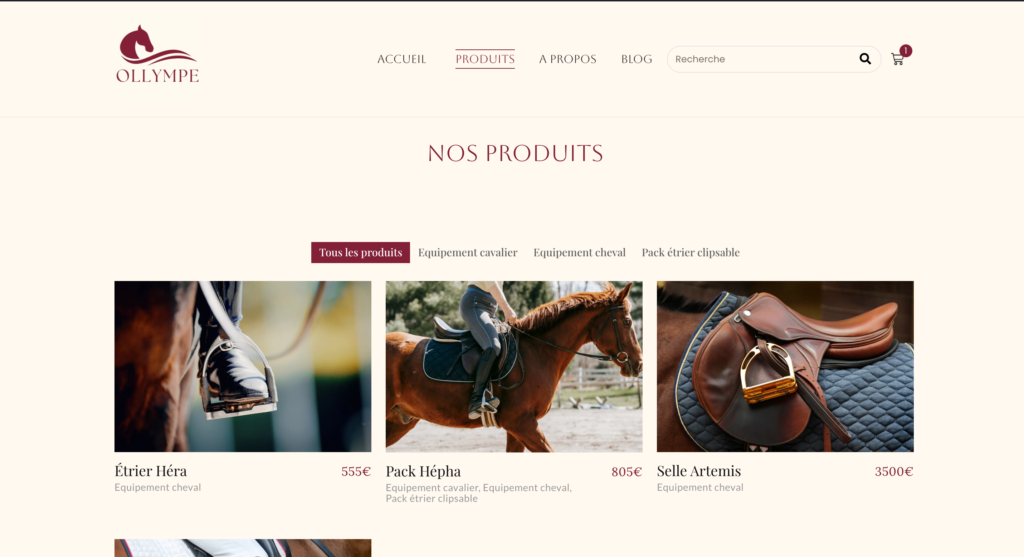This screenshot has width=1024, height=557.
Task: Click the cart item count badge
Action: point(906,50)
